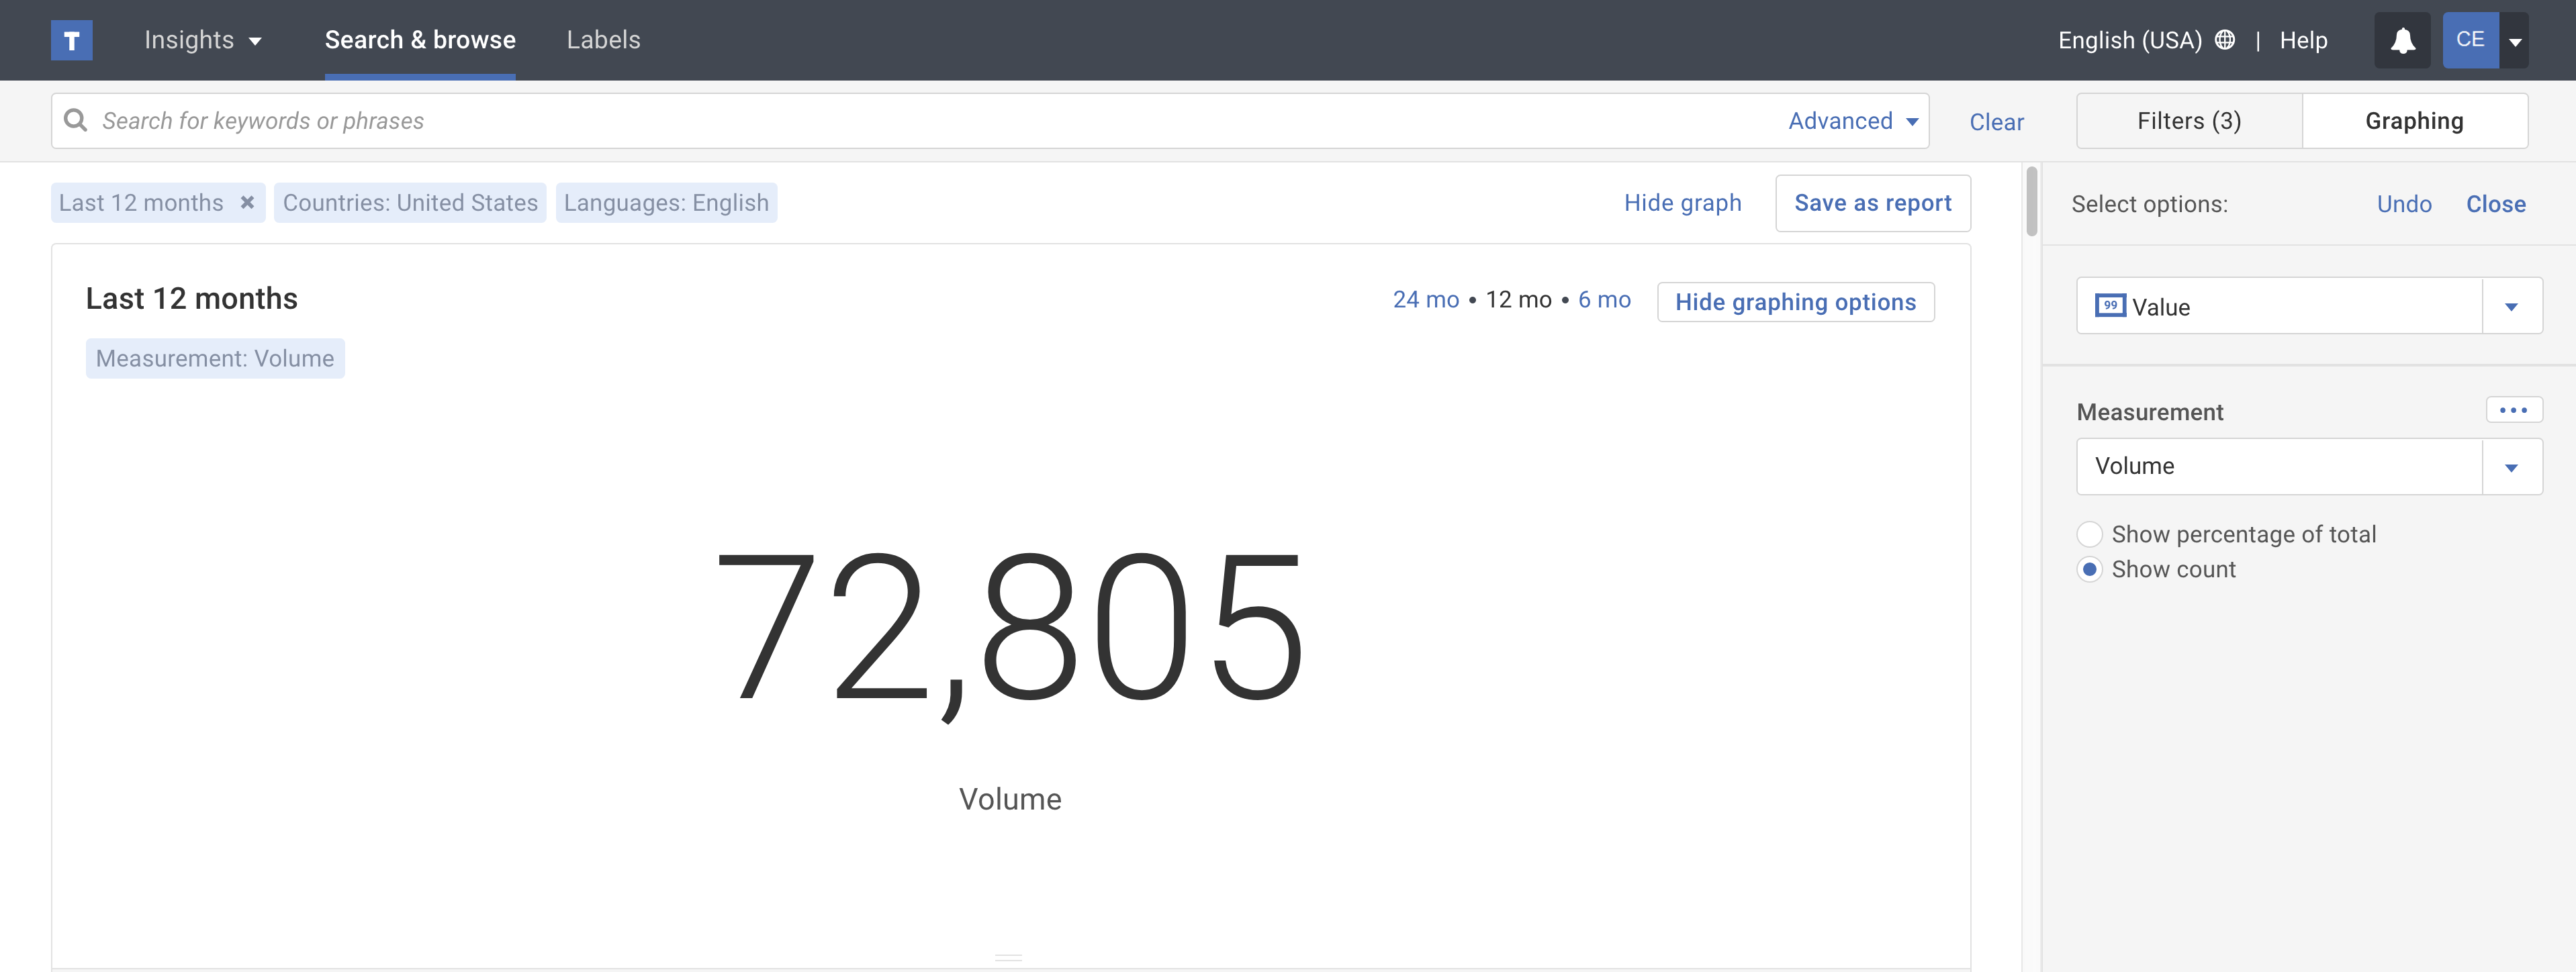Screen dimensions: 2576x972
Task: Click the CE user avatar
Action: (x=2469, y=40)
